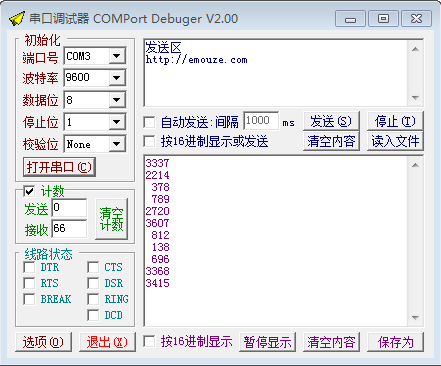Image resolution: width=441 pixels, height=366 pixels.
Task: Open the 校验位 None parity dropdown
Action: pyautogui.click(x=117, y=144)
